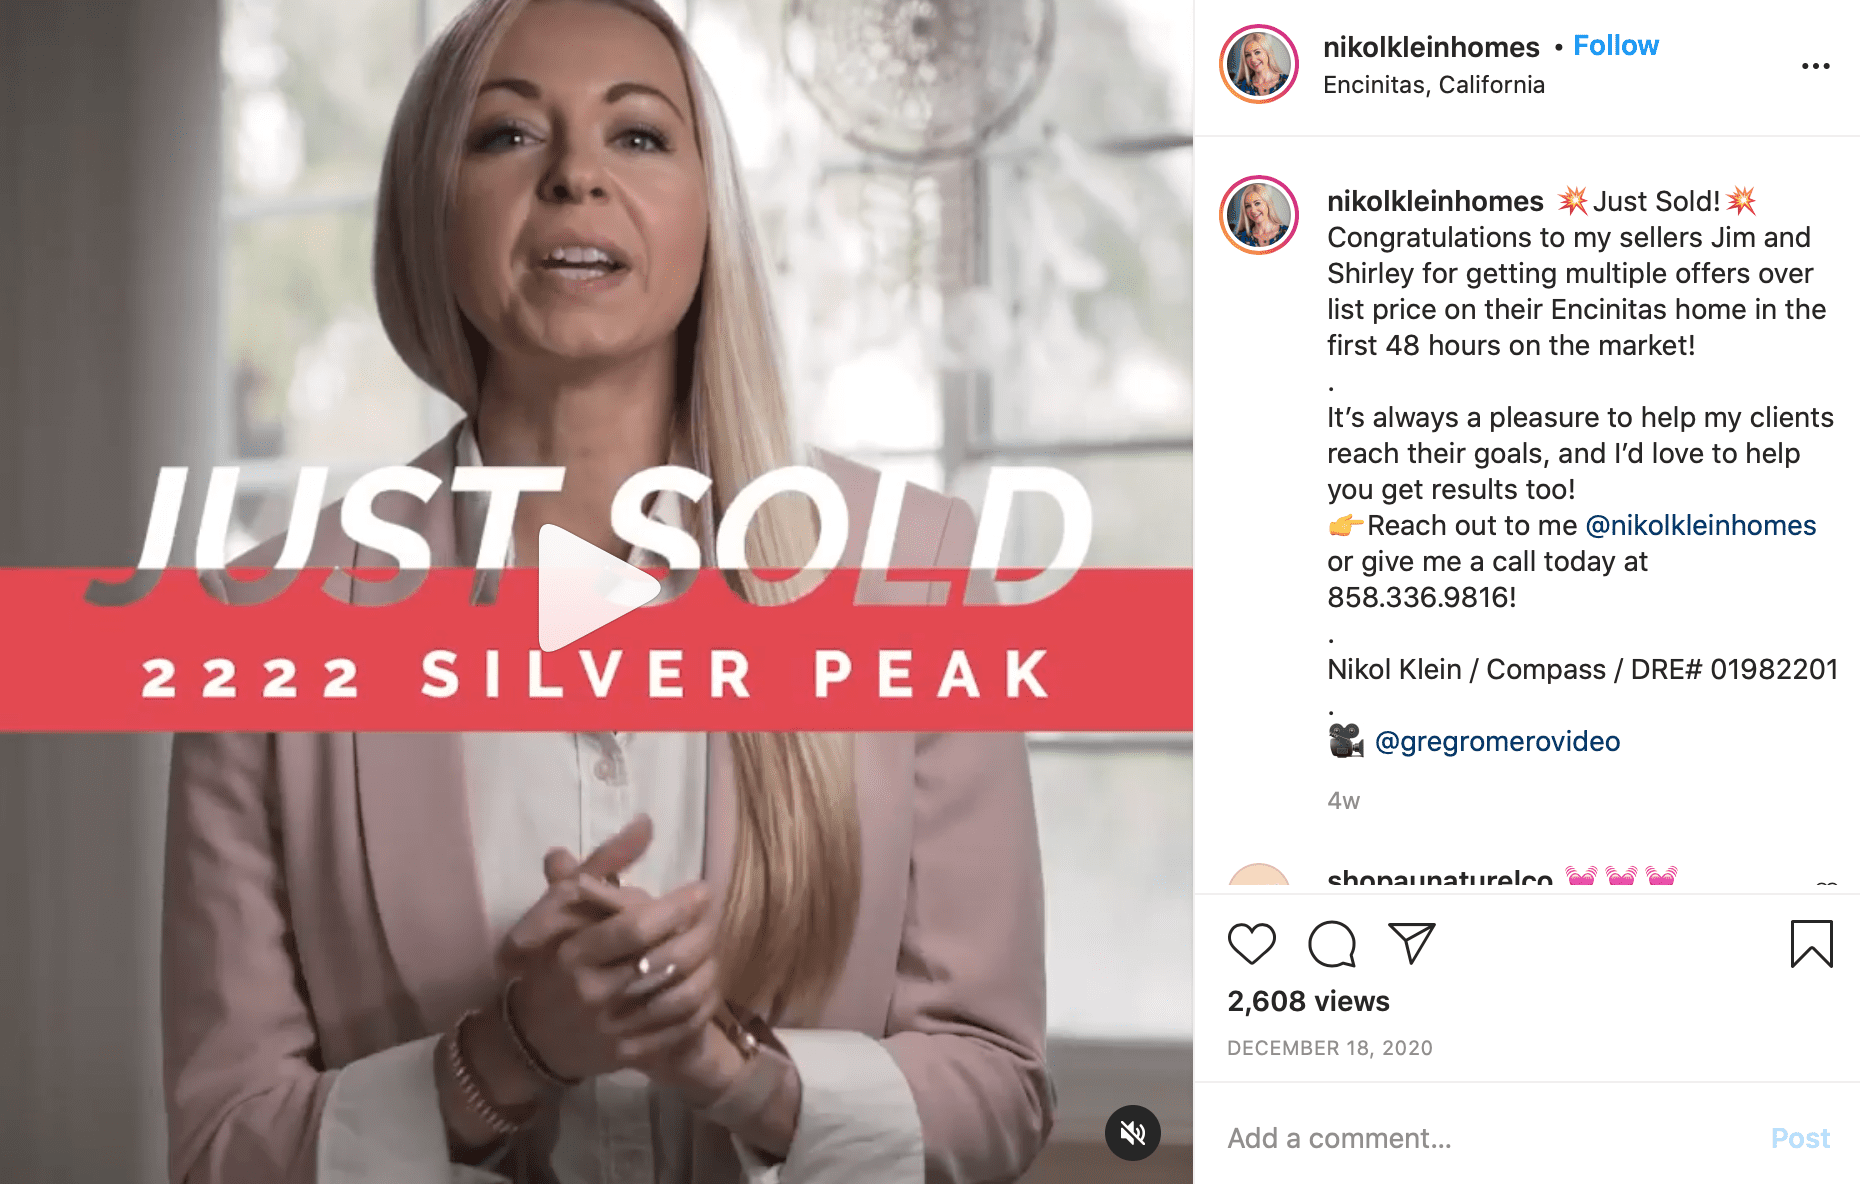Open the nikolkleinhomes username in the header

pyautogui.click(x=1431, y=47)
